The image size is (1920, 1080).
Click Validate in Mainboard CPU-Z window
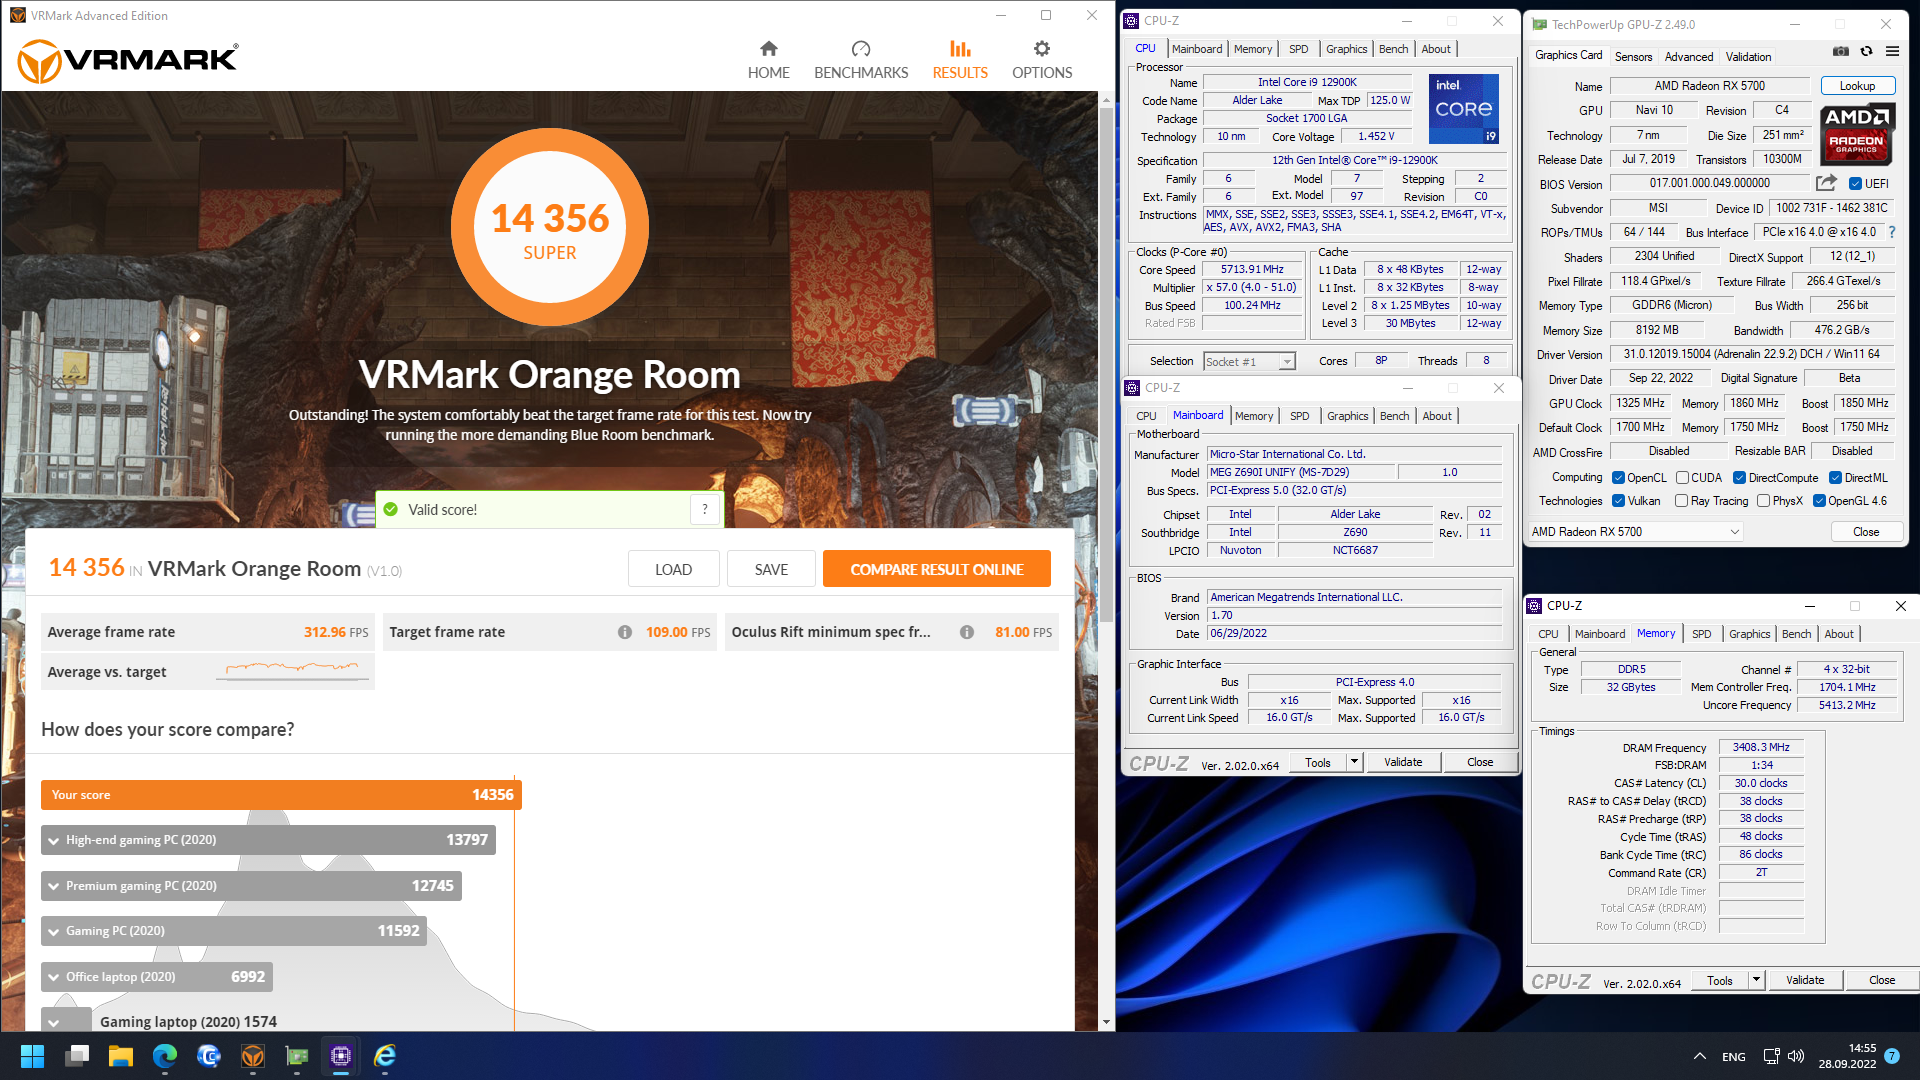(x=1402, y=762)
